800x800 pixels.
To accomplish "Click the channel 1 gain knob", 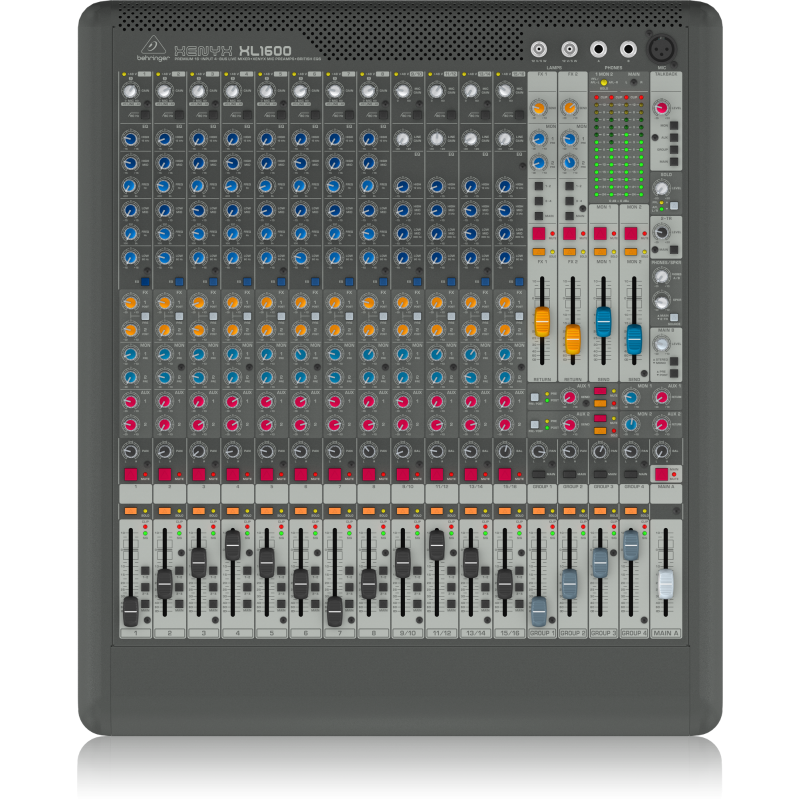I will point(130,92).
